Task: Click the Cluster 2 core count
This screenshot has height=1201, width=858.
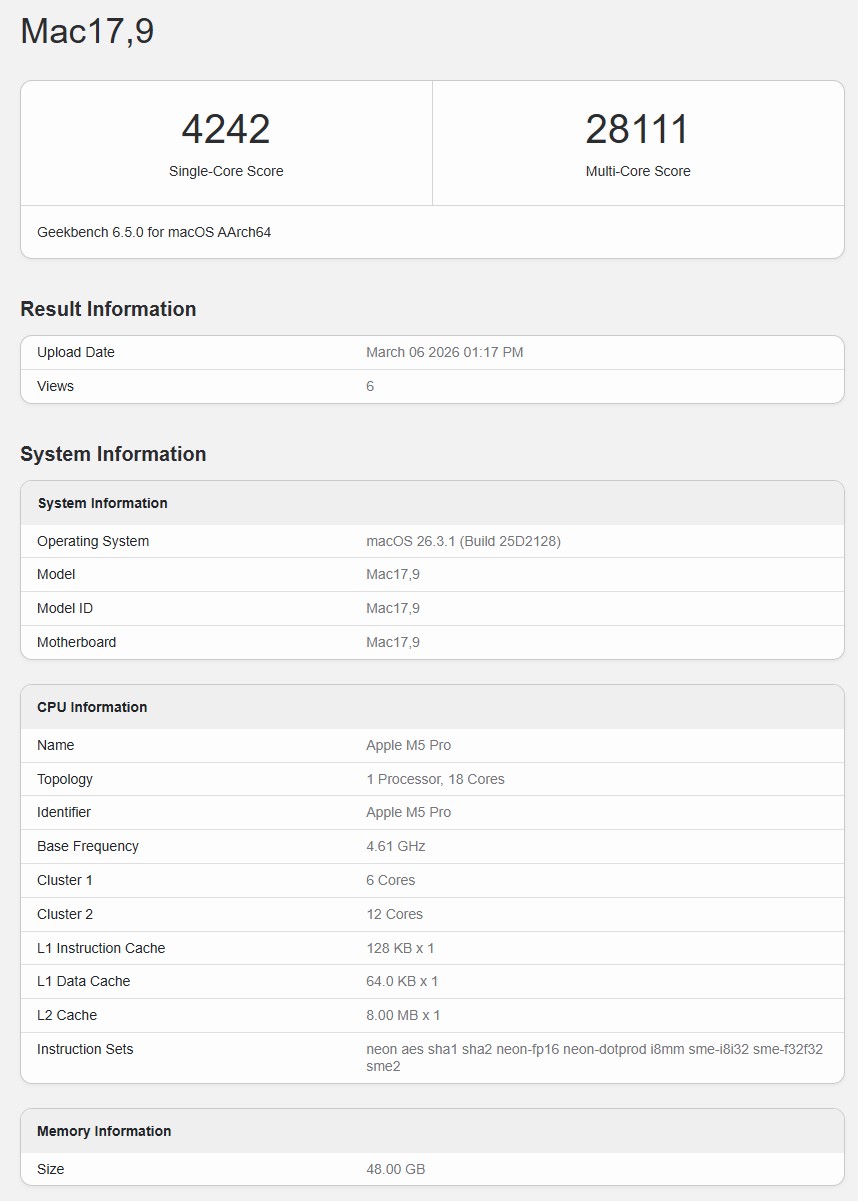Action: 394,914
